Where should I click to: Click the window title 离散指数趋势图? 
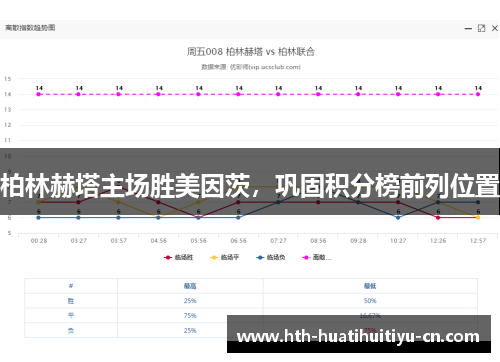[30, 28]
